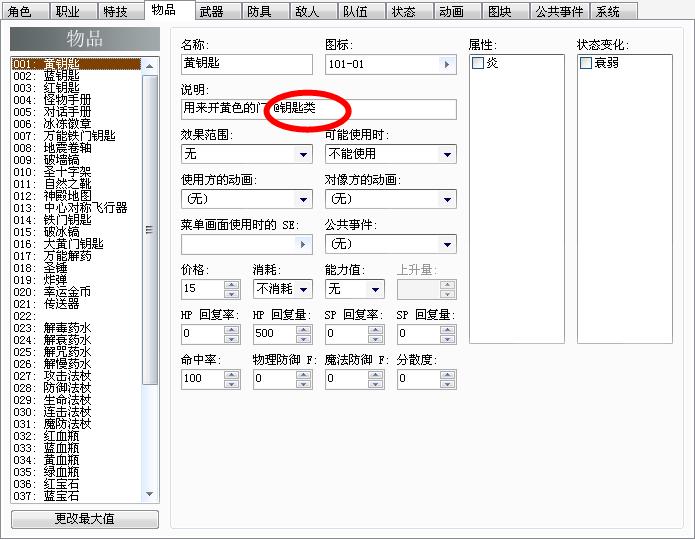Open the 图块 tab

pyautogui.click(x=504, y=11)
